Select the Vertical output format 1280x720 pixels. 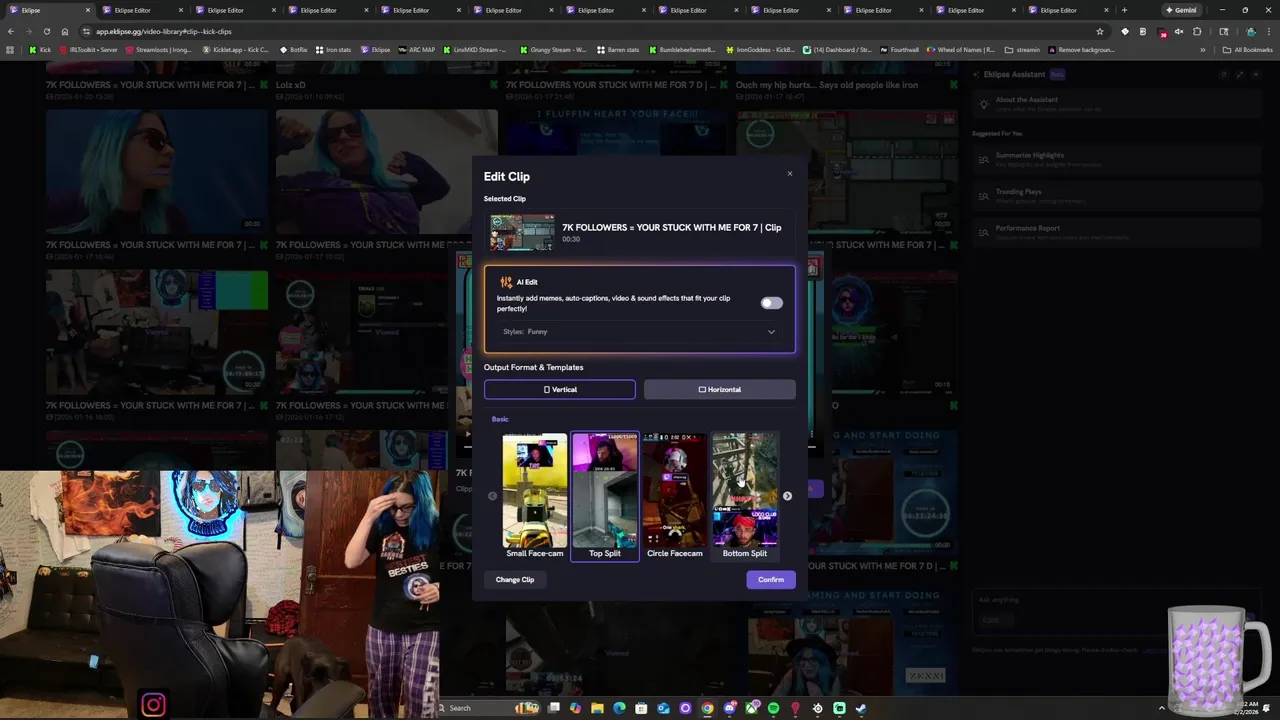pos(560,389)
